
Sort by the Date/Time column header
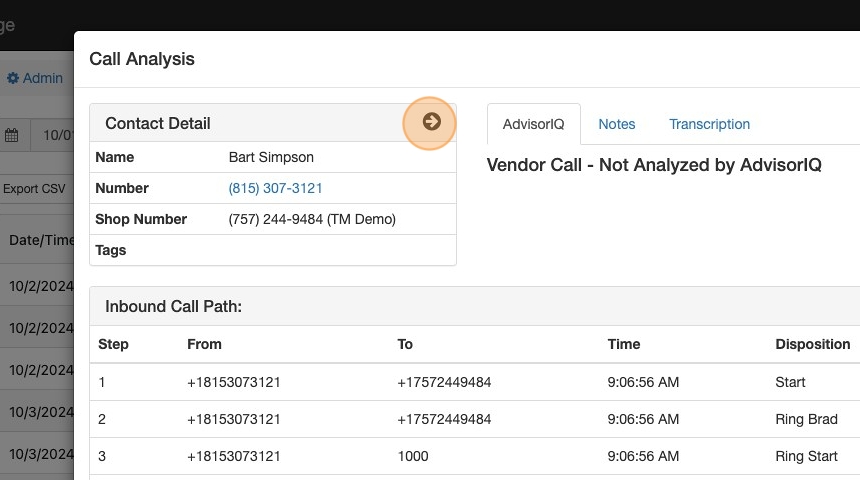coord(40,240)
